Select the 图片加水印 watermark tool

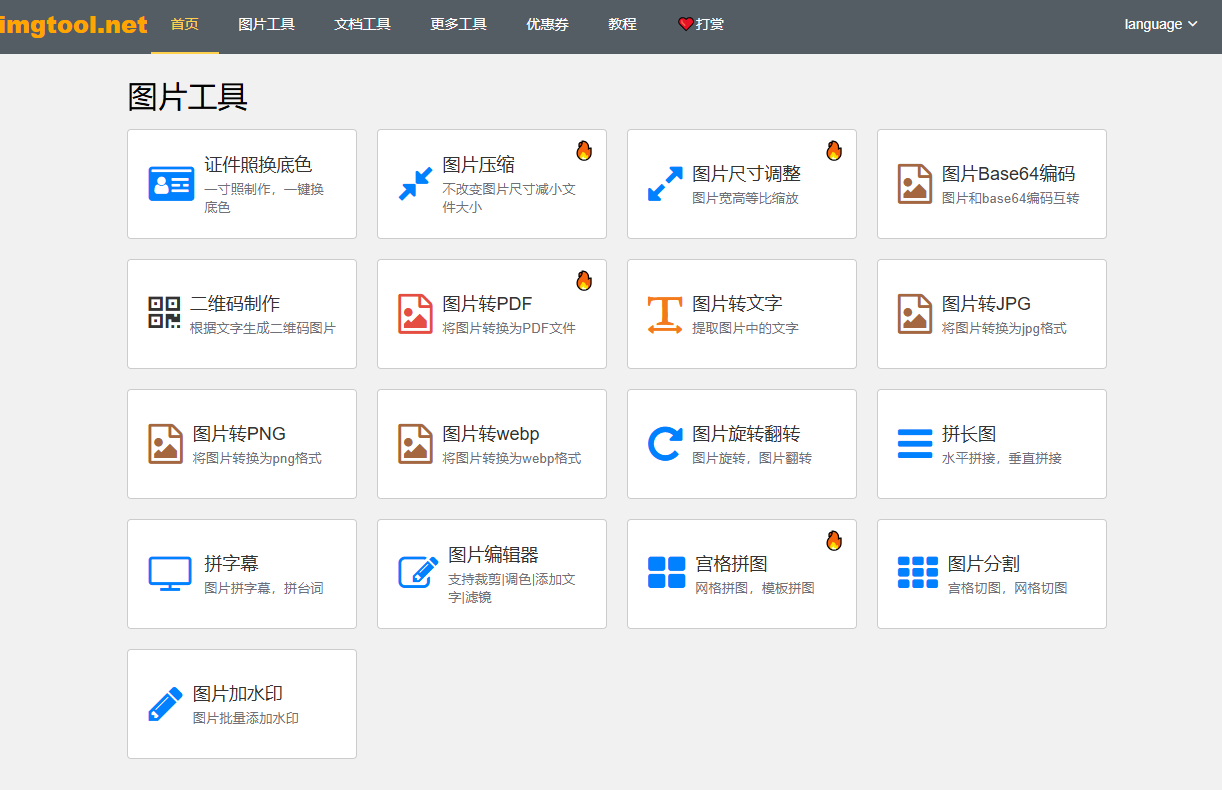click(x=241, y=704)
